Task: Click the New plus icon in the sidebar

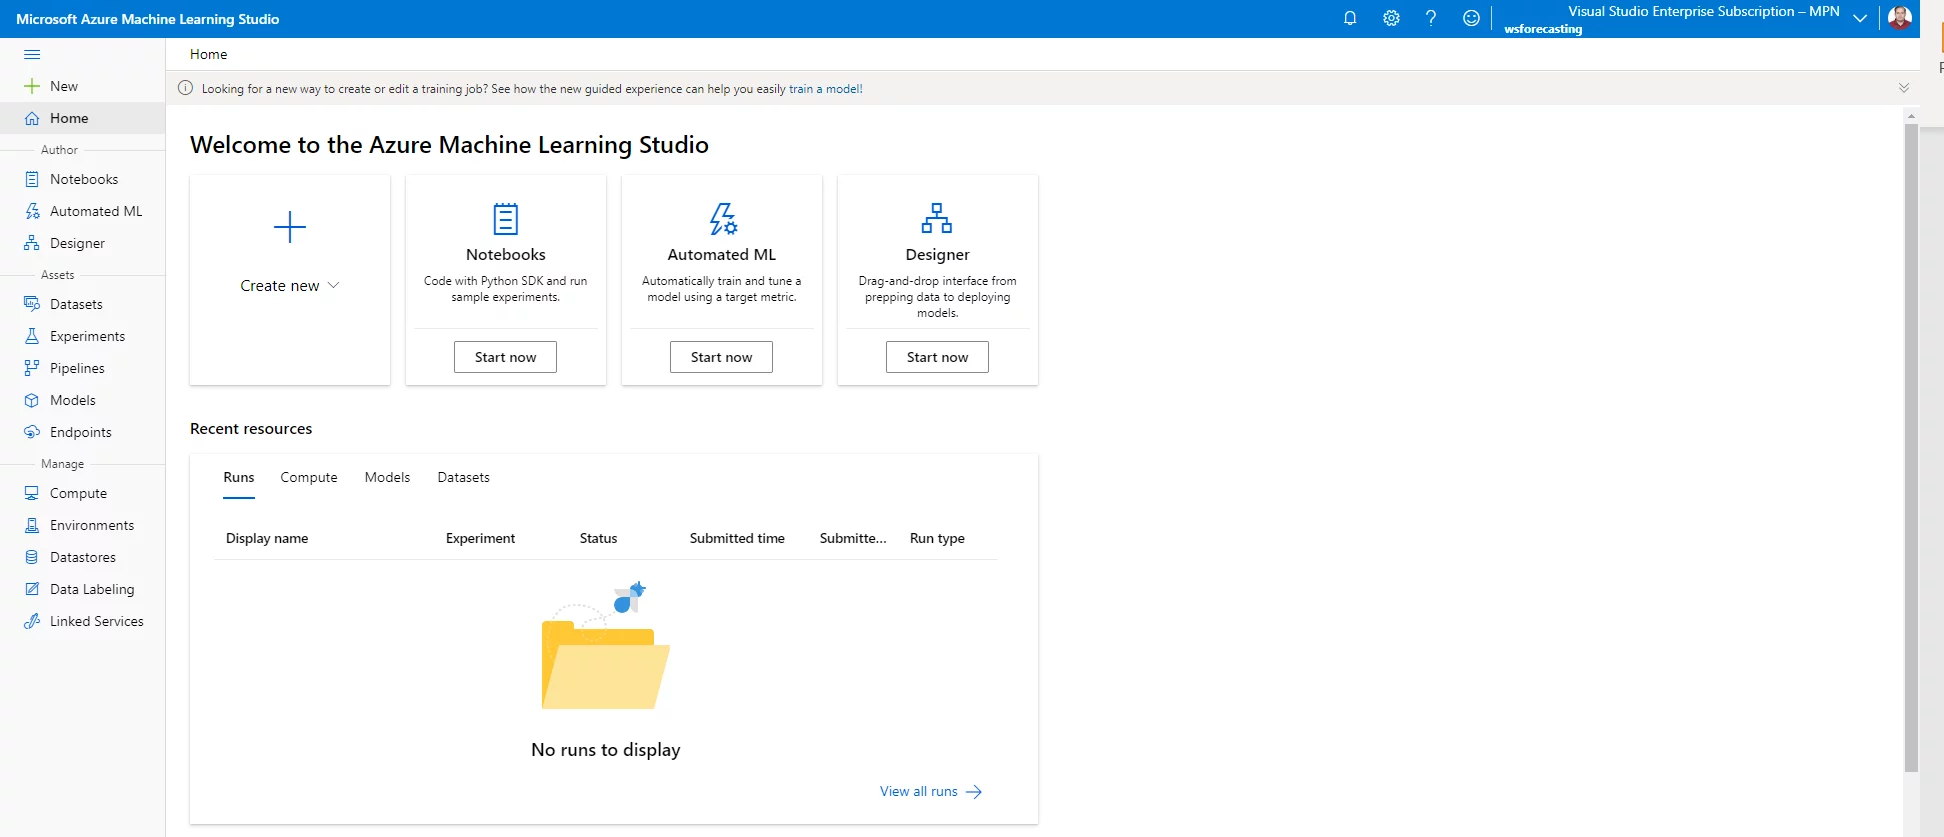Action: click(x=32, y=86)
